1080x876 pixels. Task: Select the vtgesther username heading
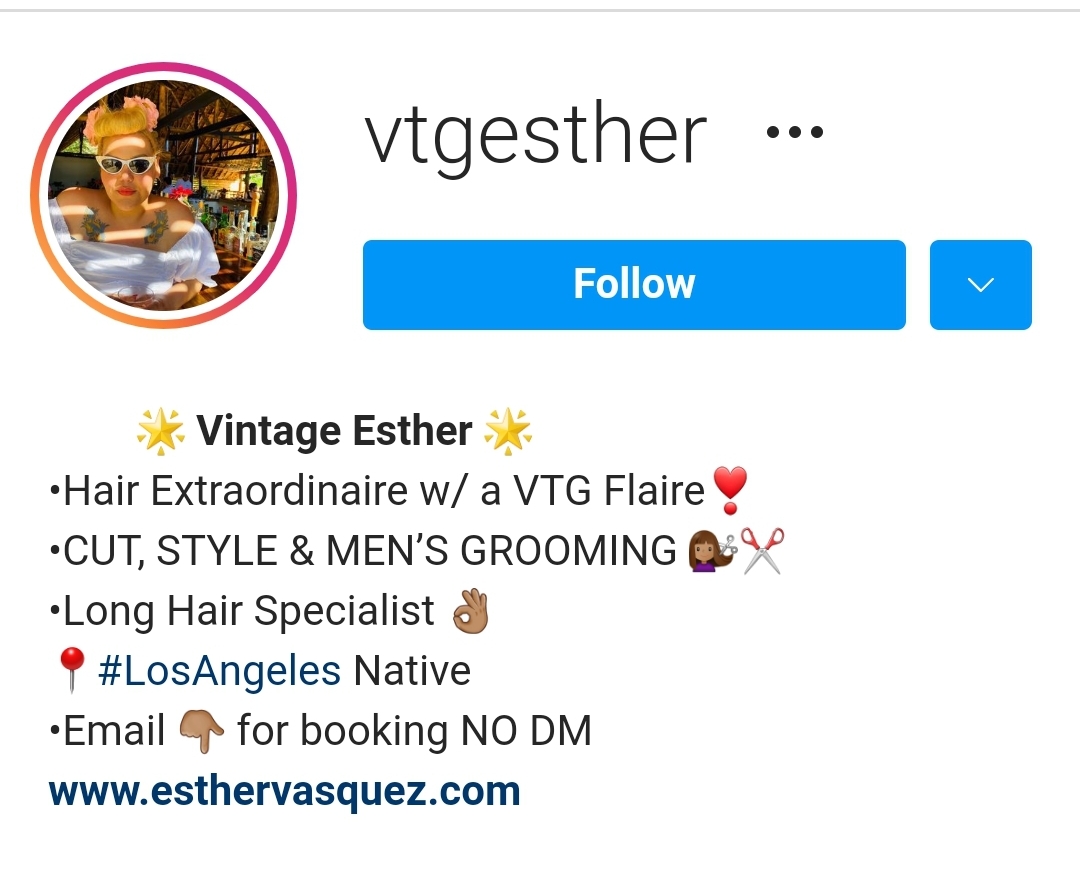tap(536, 134)
